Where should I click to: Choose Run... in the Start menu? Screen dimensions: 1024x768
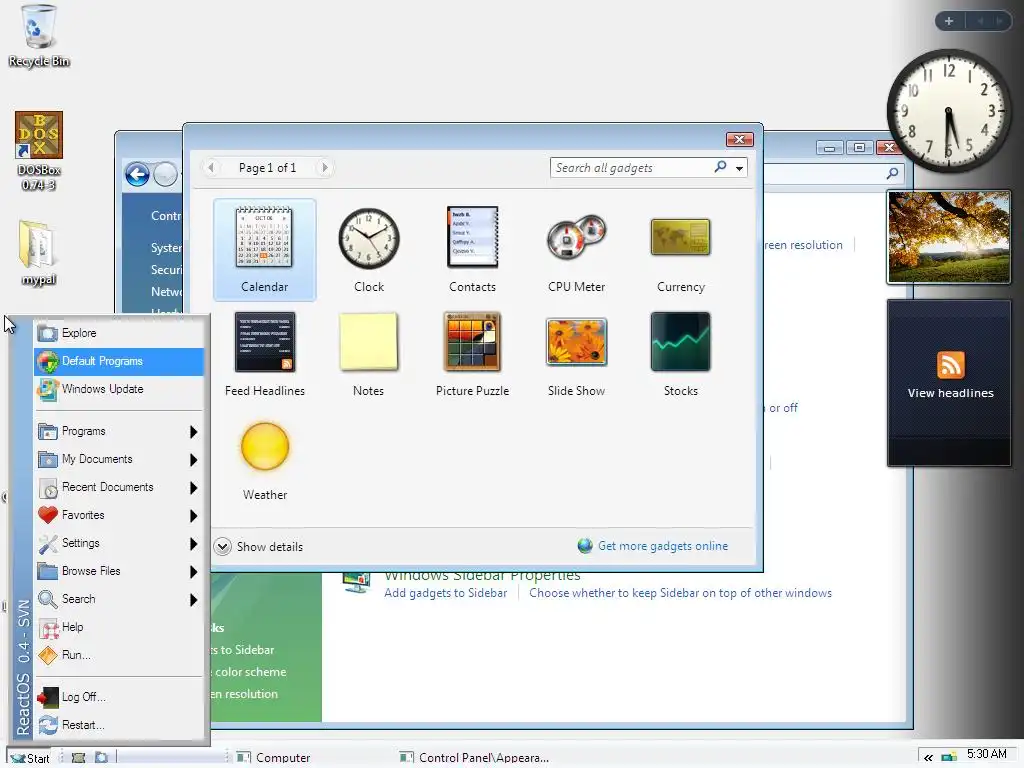[x=119, y=656]
